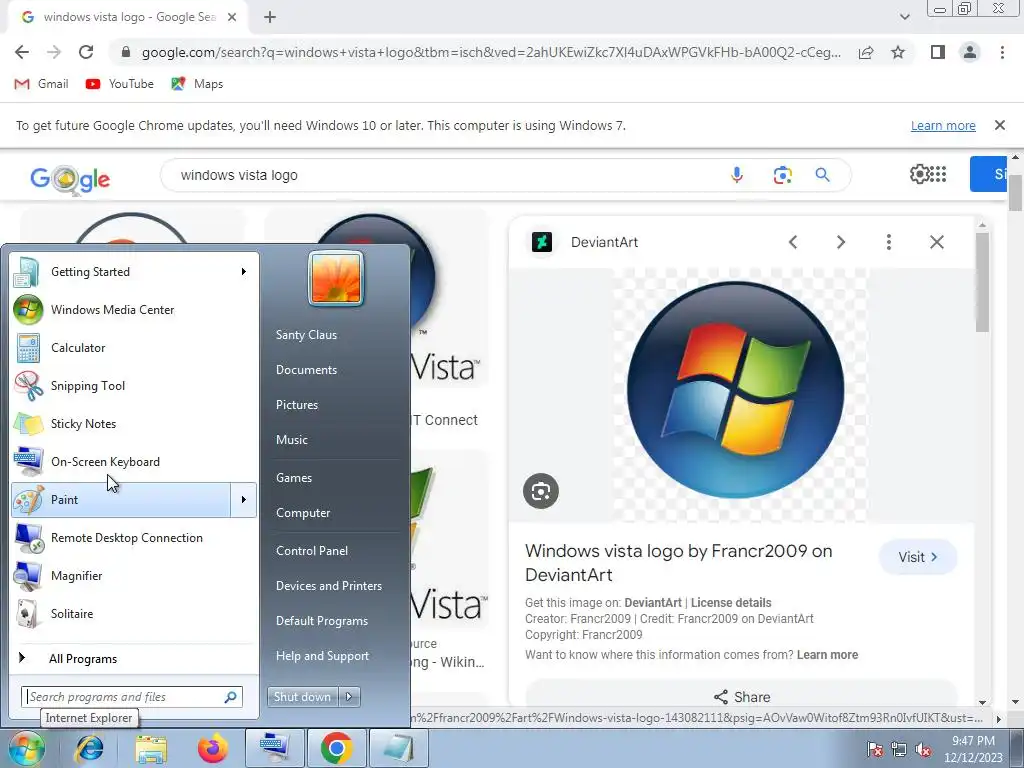This screenshot has height=768, width=1024.
Task: Open a new Chrome tab
Action: tap(270, 18)
